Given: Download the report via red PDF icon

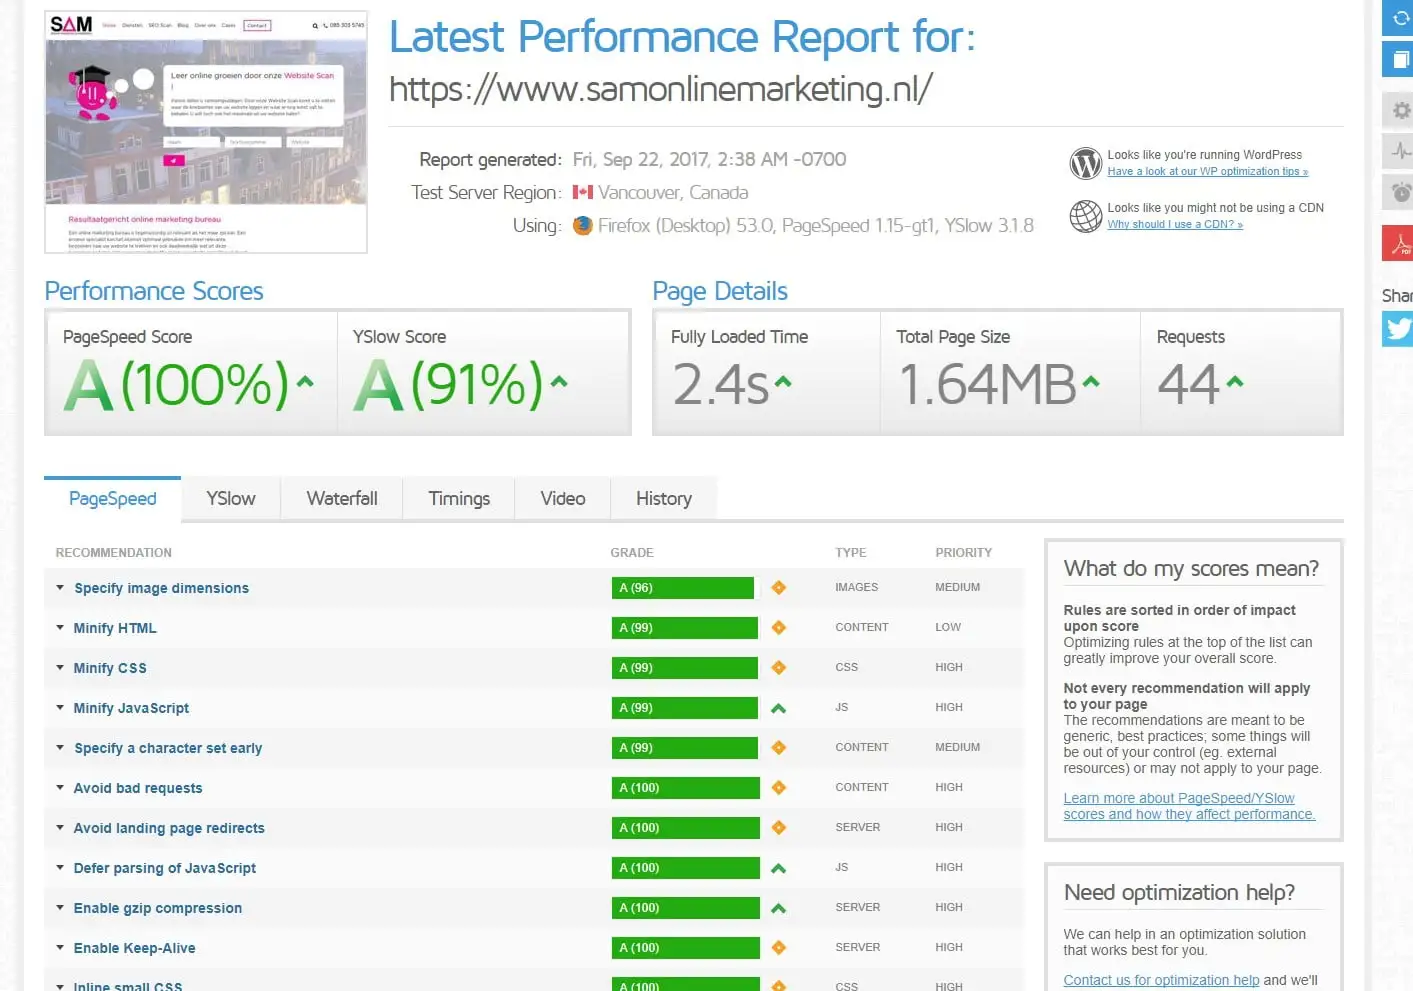Looking at the screenshot, I should (1400, 243).
